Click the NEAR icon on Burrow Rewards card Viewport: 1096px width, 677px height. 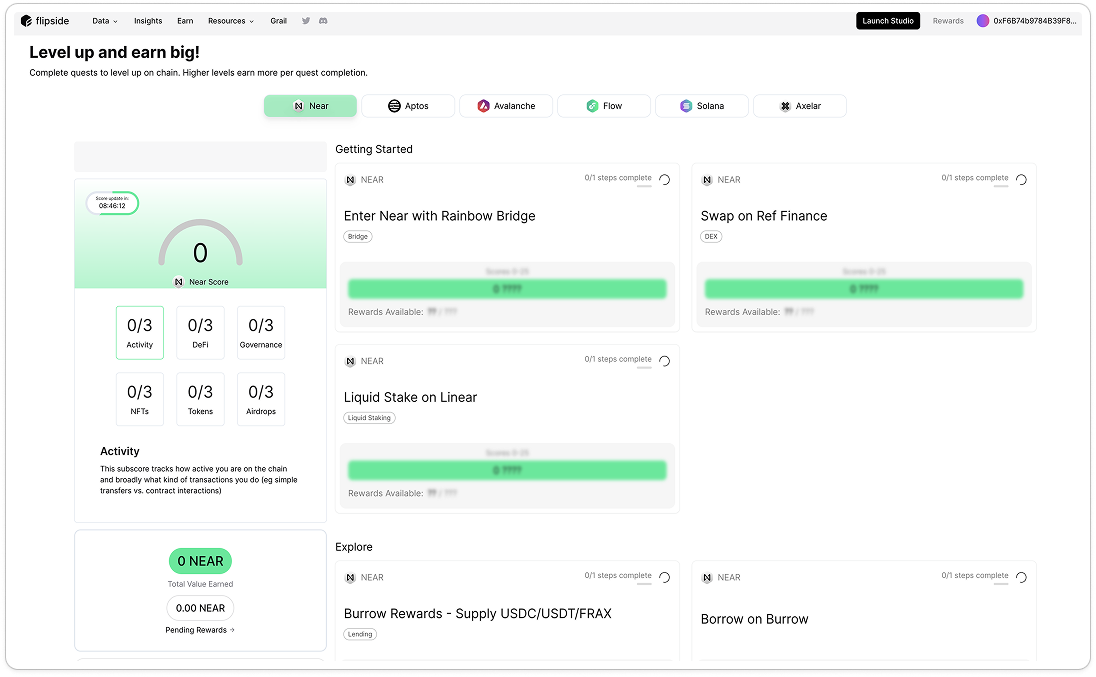coord(350,578)
